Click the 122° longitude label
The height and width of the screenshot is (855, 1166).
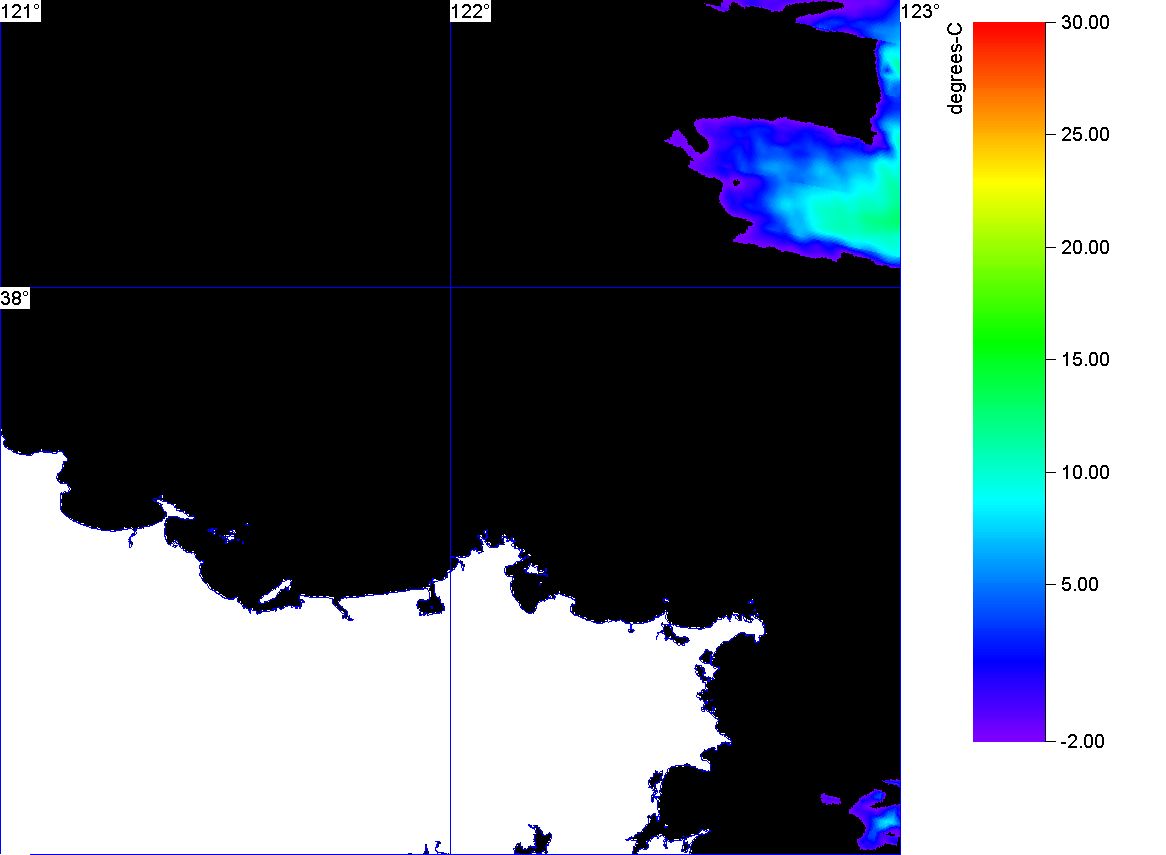pyautogui.click(x=471, y=11)
